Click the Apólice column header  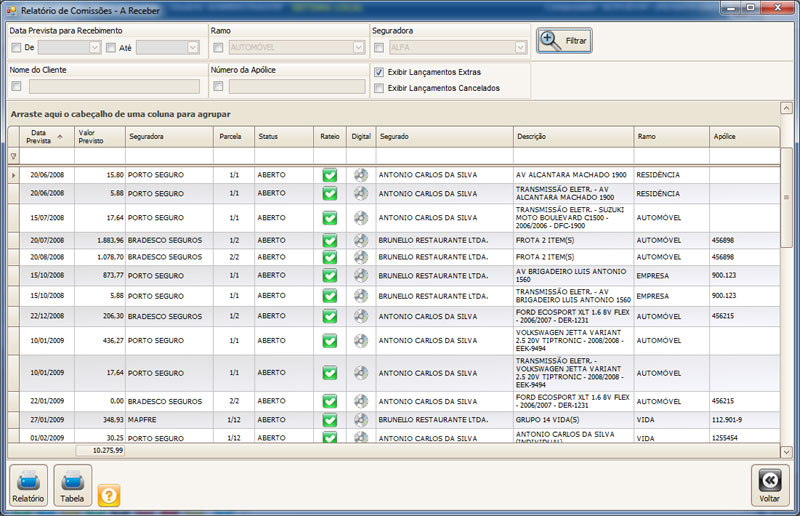pyautogui.click(x=745, y=137)
